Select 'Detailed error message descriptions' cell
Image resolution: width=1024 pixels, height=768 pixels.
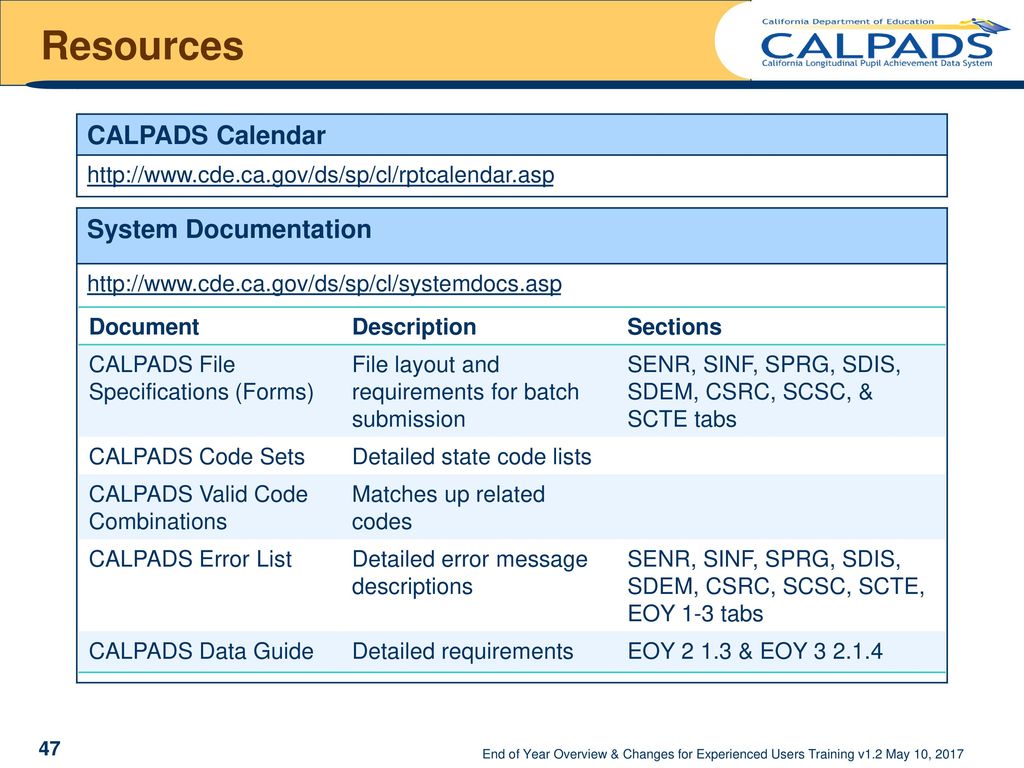click(470, 573)
